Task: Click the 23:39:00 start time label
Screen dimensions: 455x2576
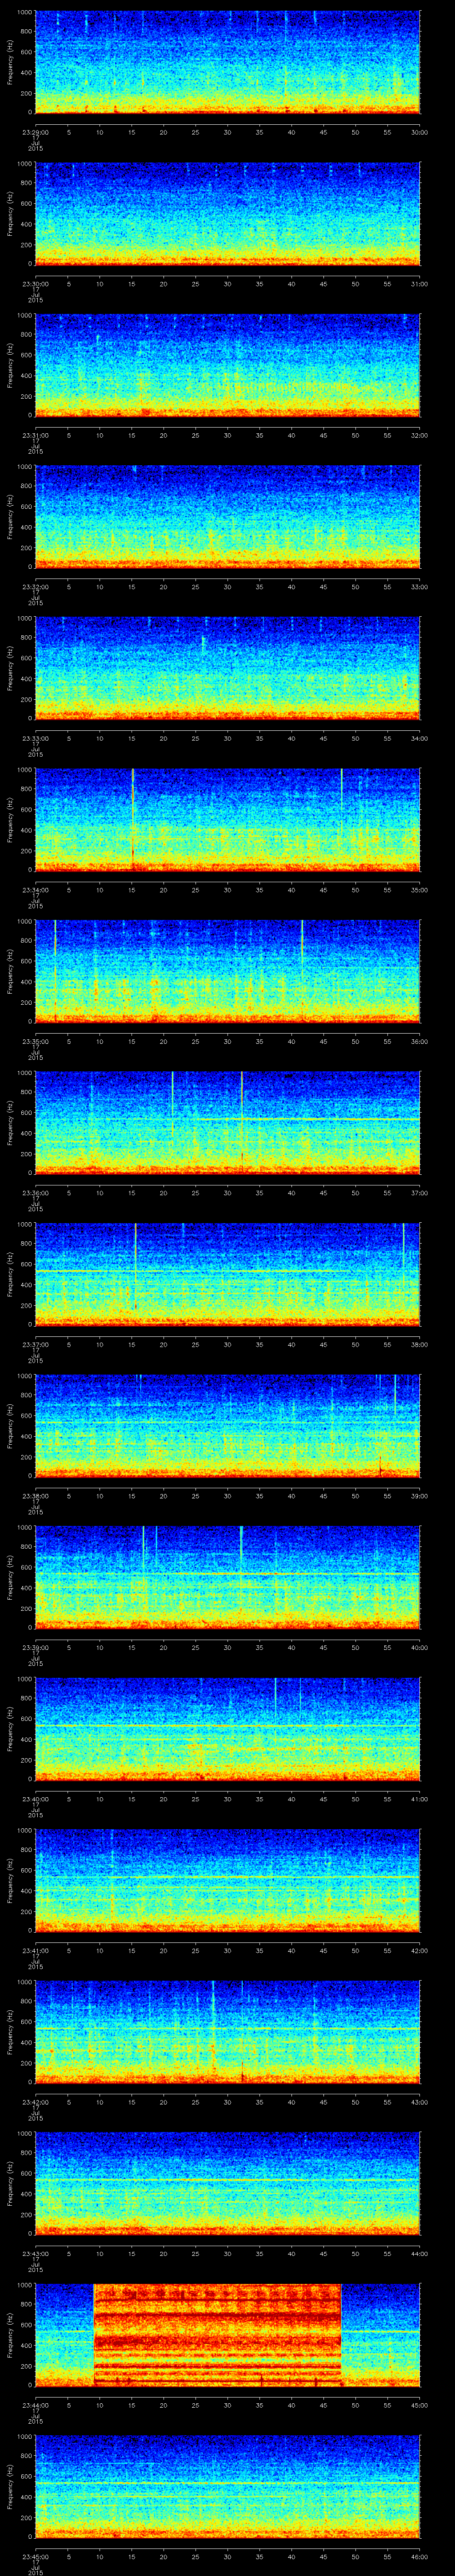Action: tap(36, 1648)
